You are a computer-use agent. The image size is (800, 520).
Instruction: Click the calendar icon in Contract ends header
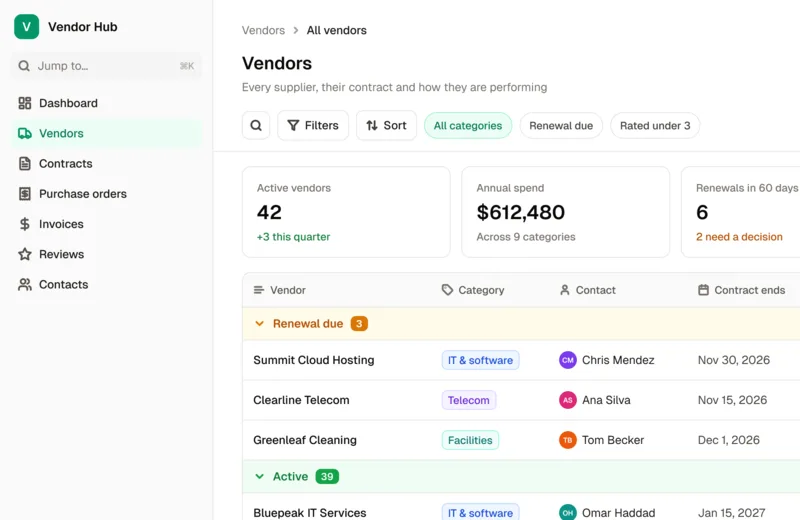pos(704,290)
